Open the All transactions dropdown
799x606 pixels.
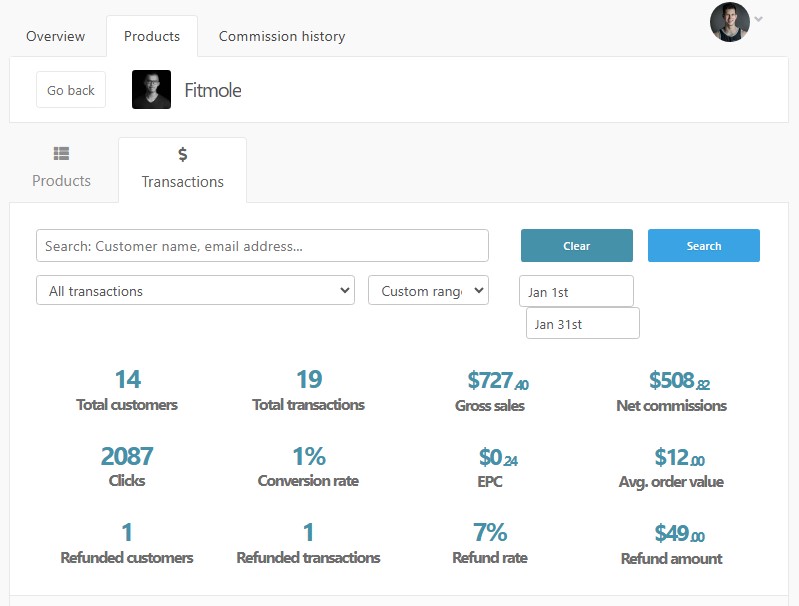click(x=195, y=291)
